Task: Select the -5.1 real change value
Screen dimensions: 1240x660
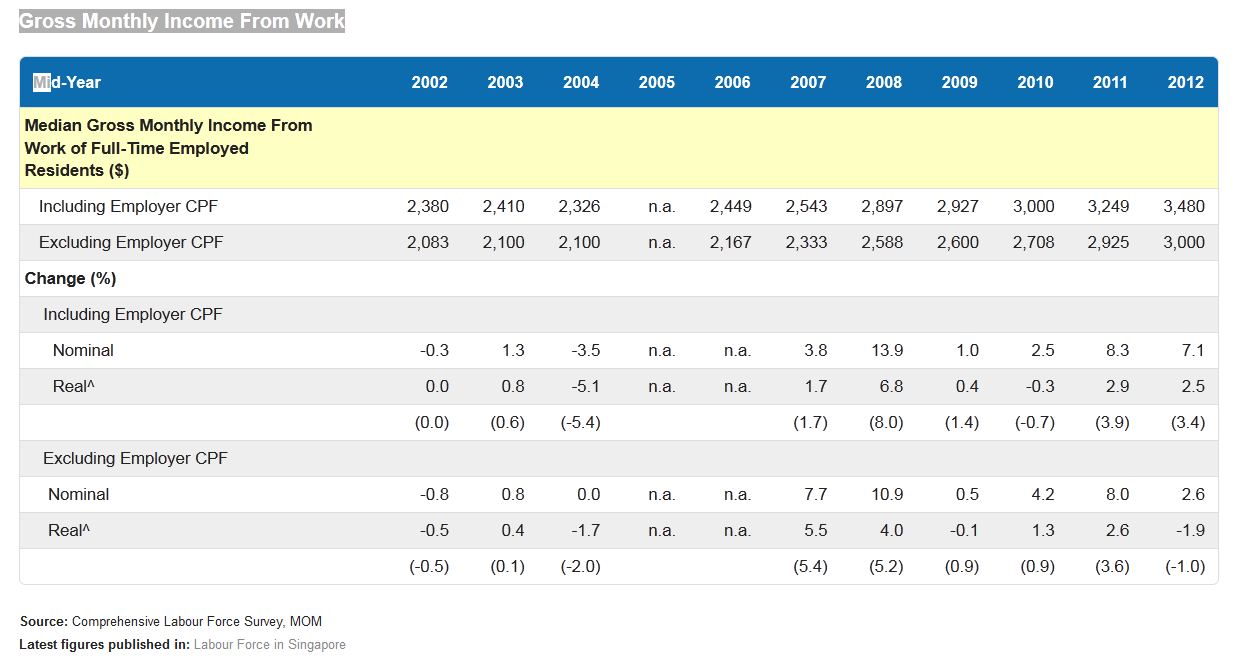Action: point(585,386)
